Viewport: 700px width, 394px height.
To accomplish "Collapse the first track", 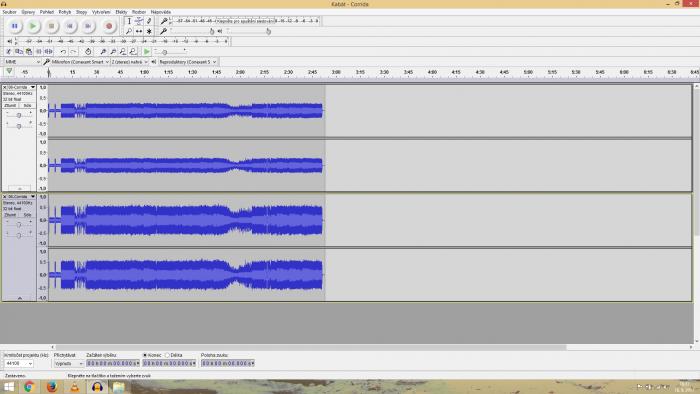I will pos(19,189).
